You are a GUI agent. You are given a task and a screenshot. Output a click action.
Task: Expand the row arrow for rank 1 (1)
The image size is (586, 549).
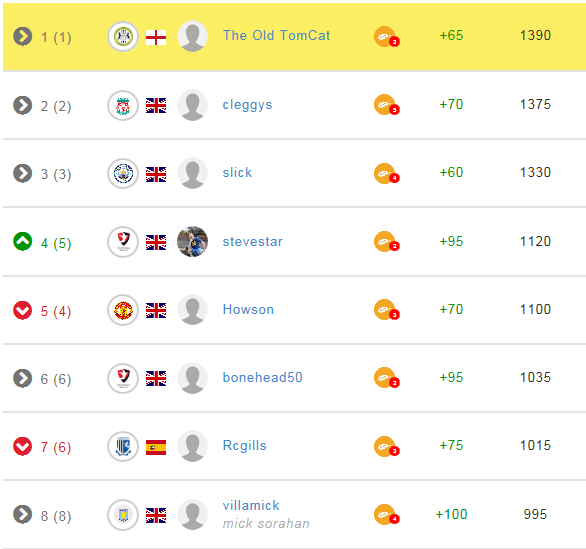(23, 36)
